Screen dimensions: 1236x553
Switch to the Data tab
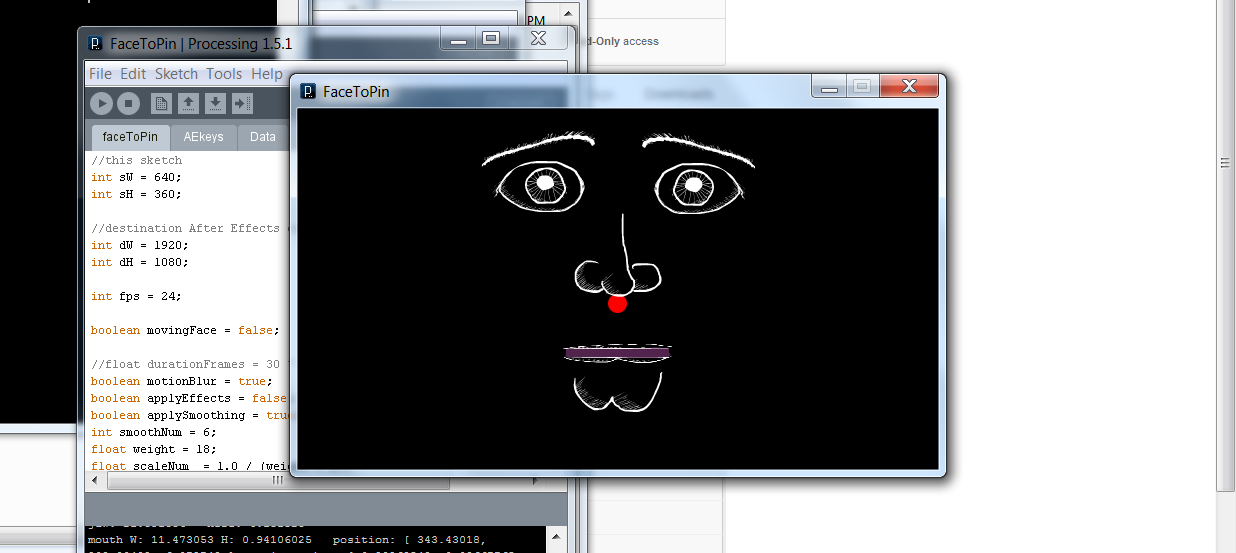[263, 137]
